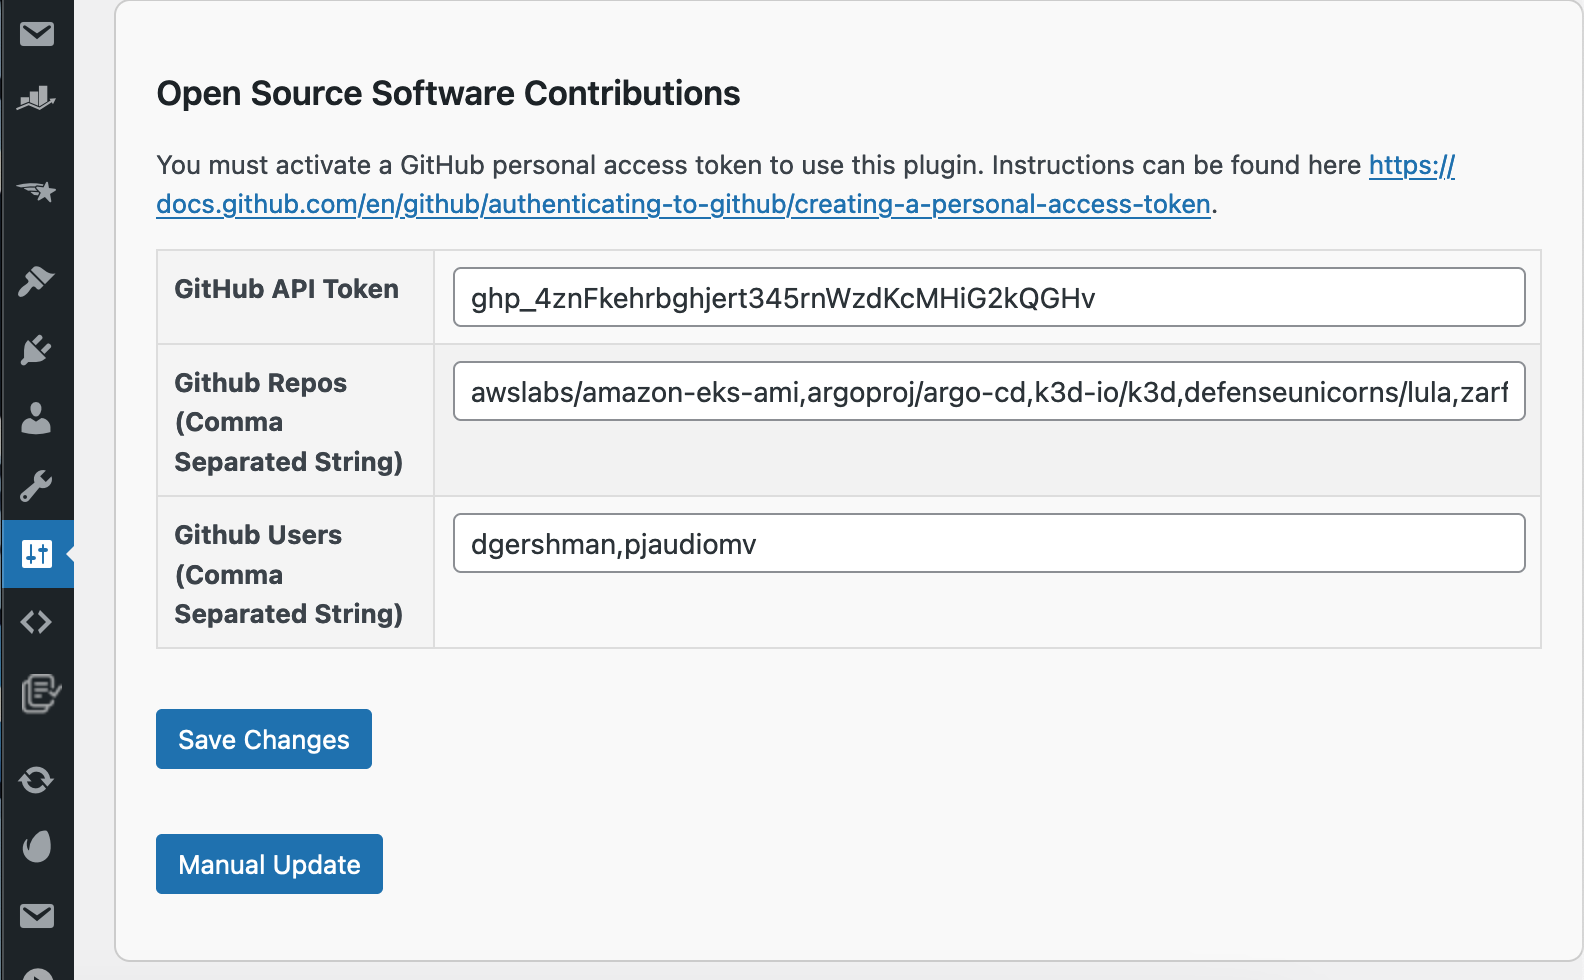This screenshot has height=980, width=1584.
Task: Click the shooting star sidebar icon
Action: (37, 190)
